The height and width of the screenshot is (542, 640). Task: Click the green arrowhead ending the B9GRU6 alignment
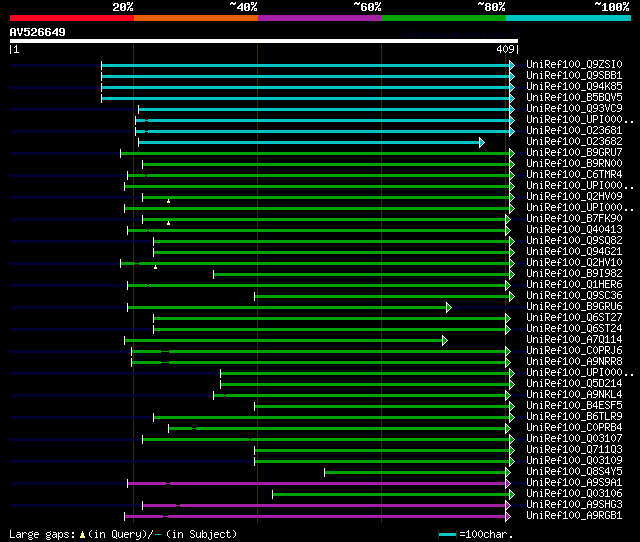pos(449,307)
